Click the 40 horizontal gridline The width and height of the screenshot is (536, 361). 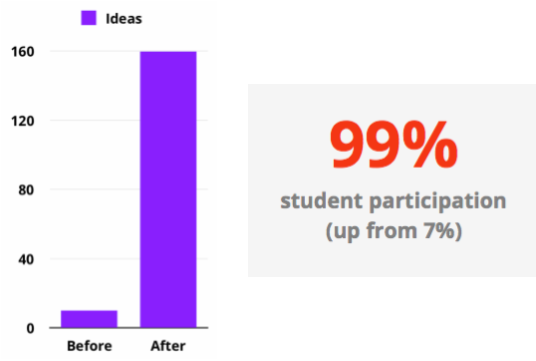[95, 258]
